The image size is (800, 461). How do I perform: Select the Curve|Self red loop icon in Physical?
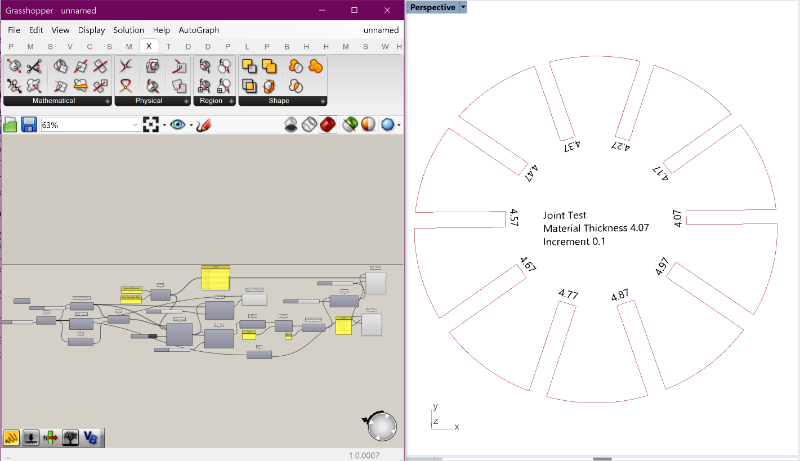[x=126, y=86]
